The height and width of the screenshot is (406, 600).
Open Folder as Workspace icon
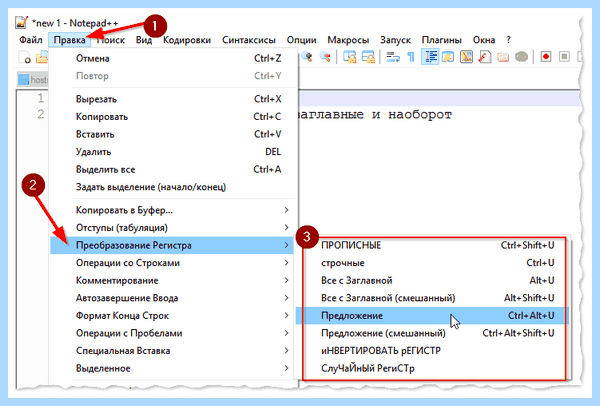click(503, 57)
